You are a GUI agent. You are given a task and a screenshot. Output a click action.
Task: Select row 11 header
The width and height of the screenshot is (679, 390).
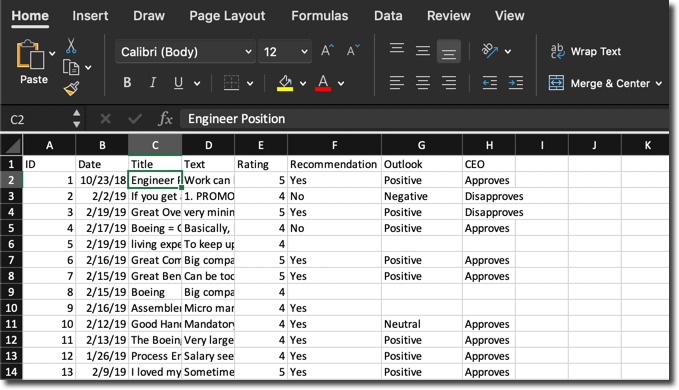click(11, 324)
